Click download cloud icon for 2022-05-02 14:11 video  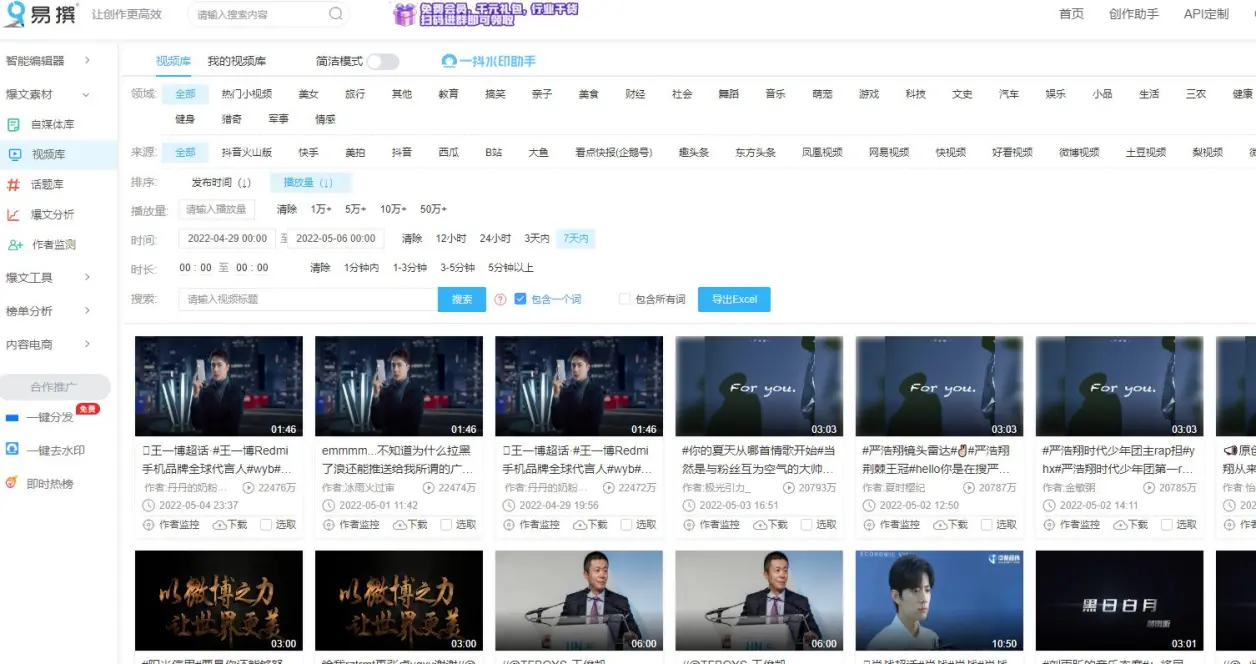[x=1119, y=524]
